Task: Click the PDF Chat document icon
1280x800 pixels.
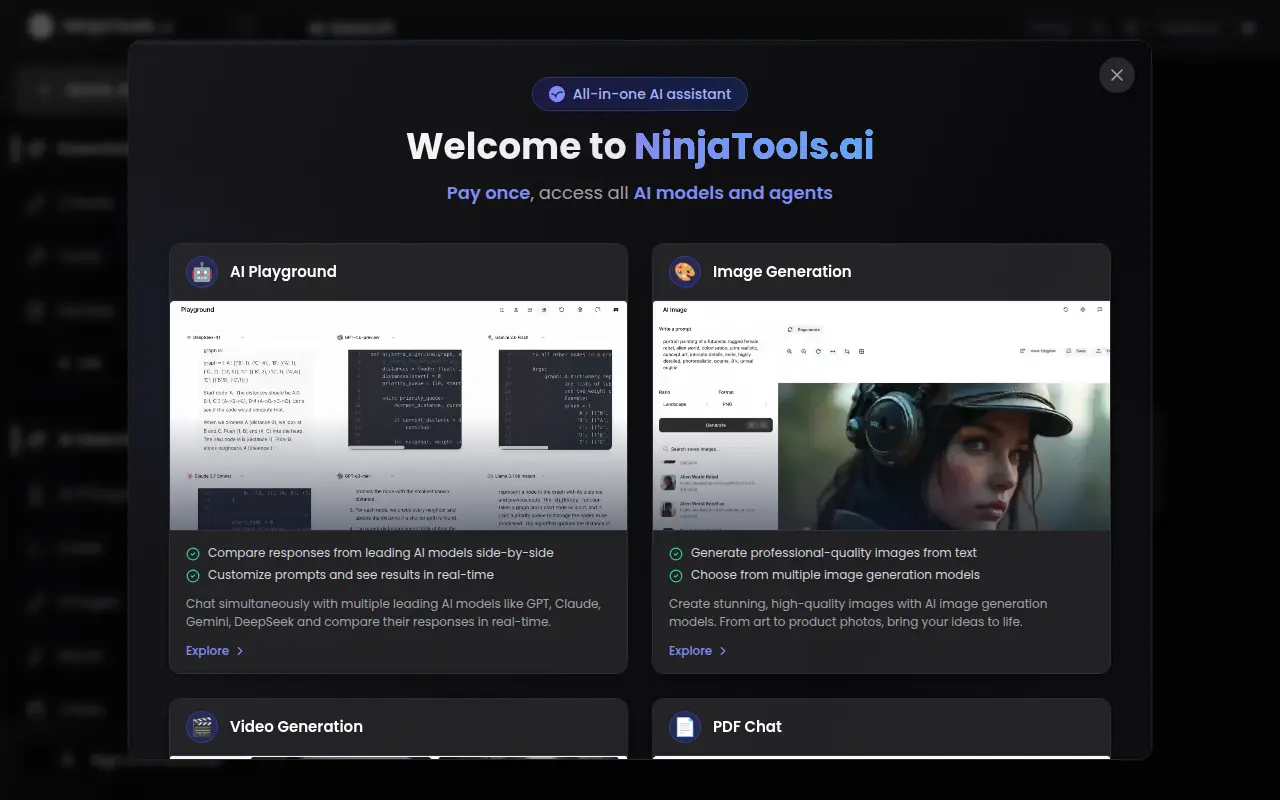Action: click(x=685, y=727)
